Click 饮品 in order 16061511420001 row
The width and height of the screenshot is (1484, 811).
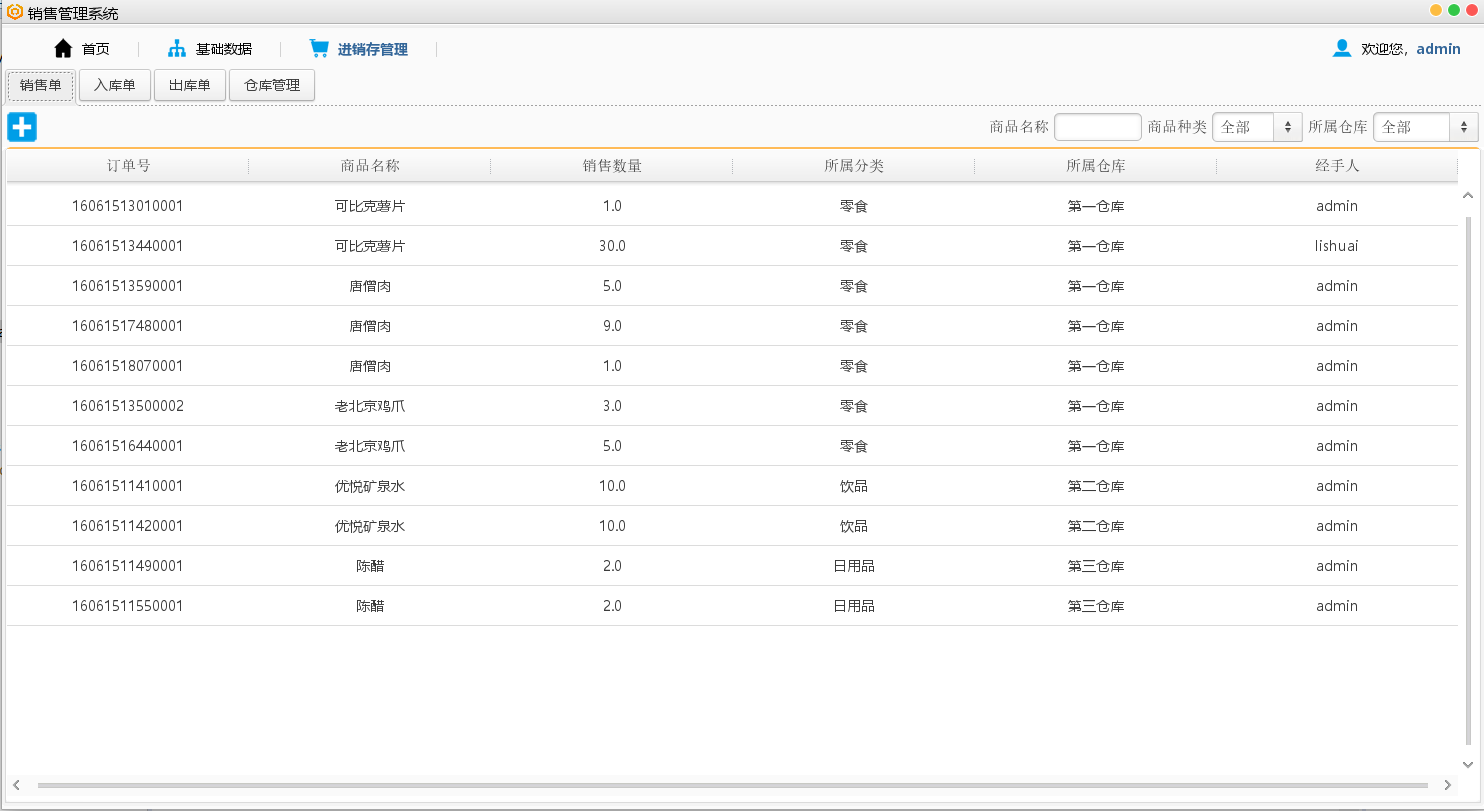click(x=854, y=526)
